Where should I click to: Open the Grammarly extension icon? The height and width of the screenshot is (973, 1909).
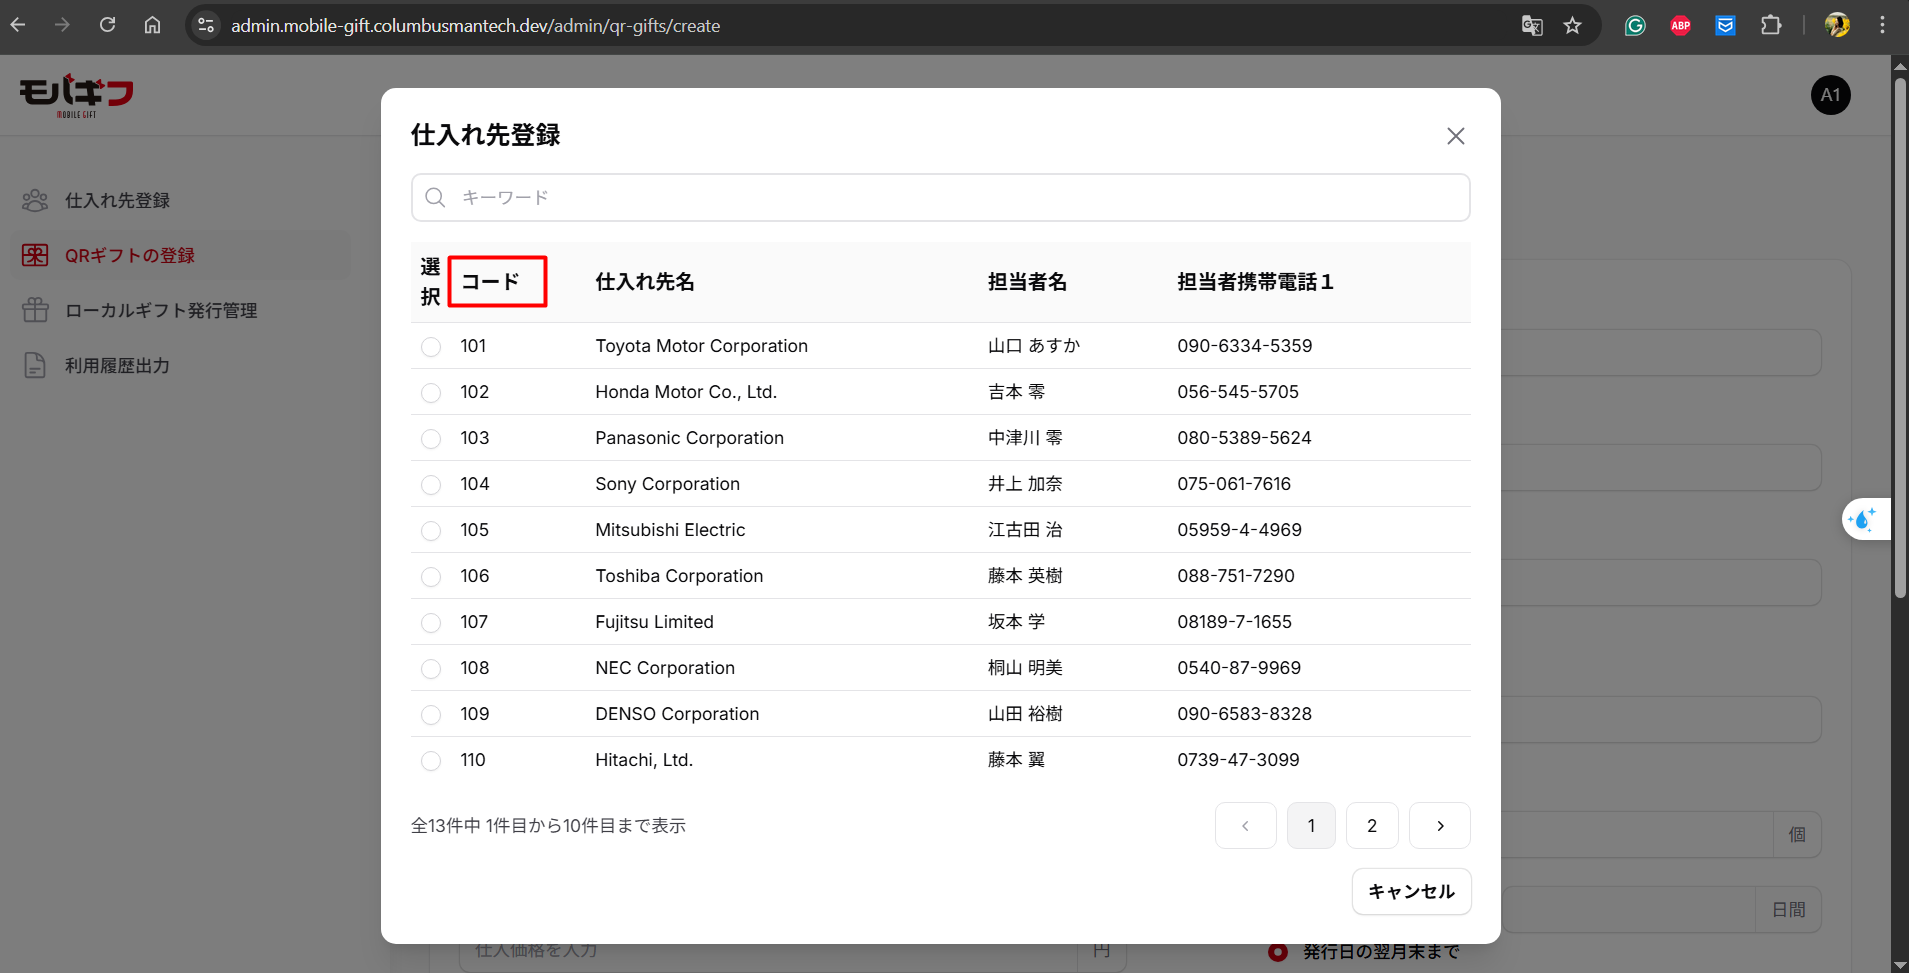[x=1635, y=26]
